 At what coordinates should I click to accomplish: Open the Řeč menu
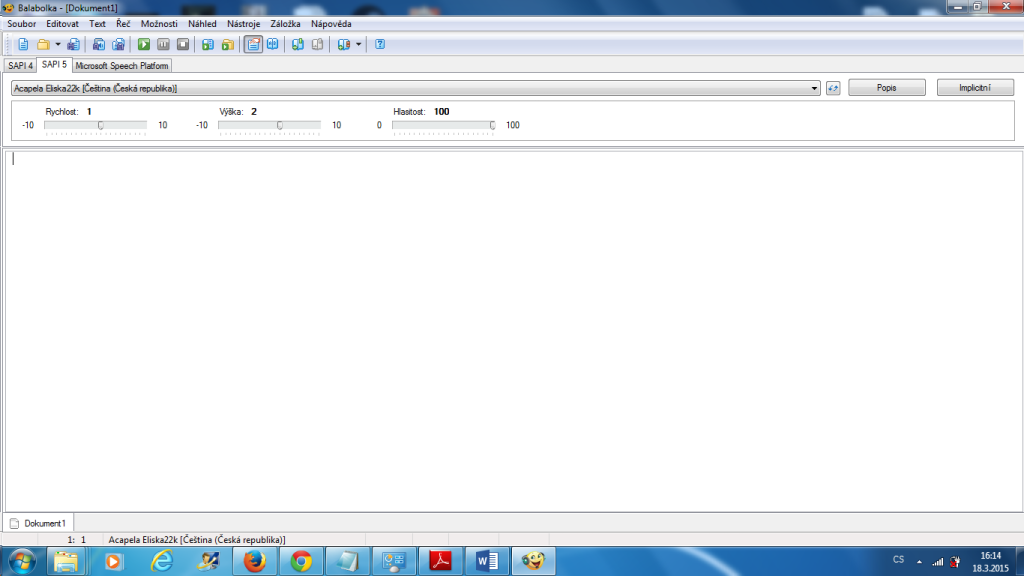pos(122,23)
